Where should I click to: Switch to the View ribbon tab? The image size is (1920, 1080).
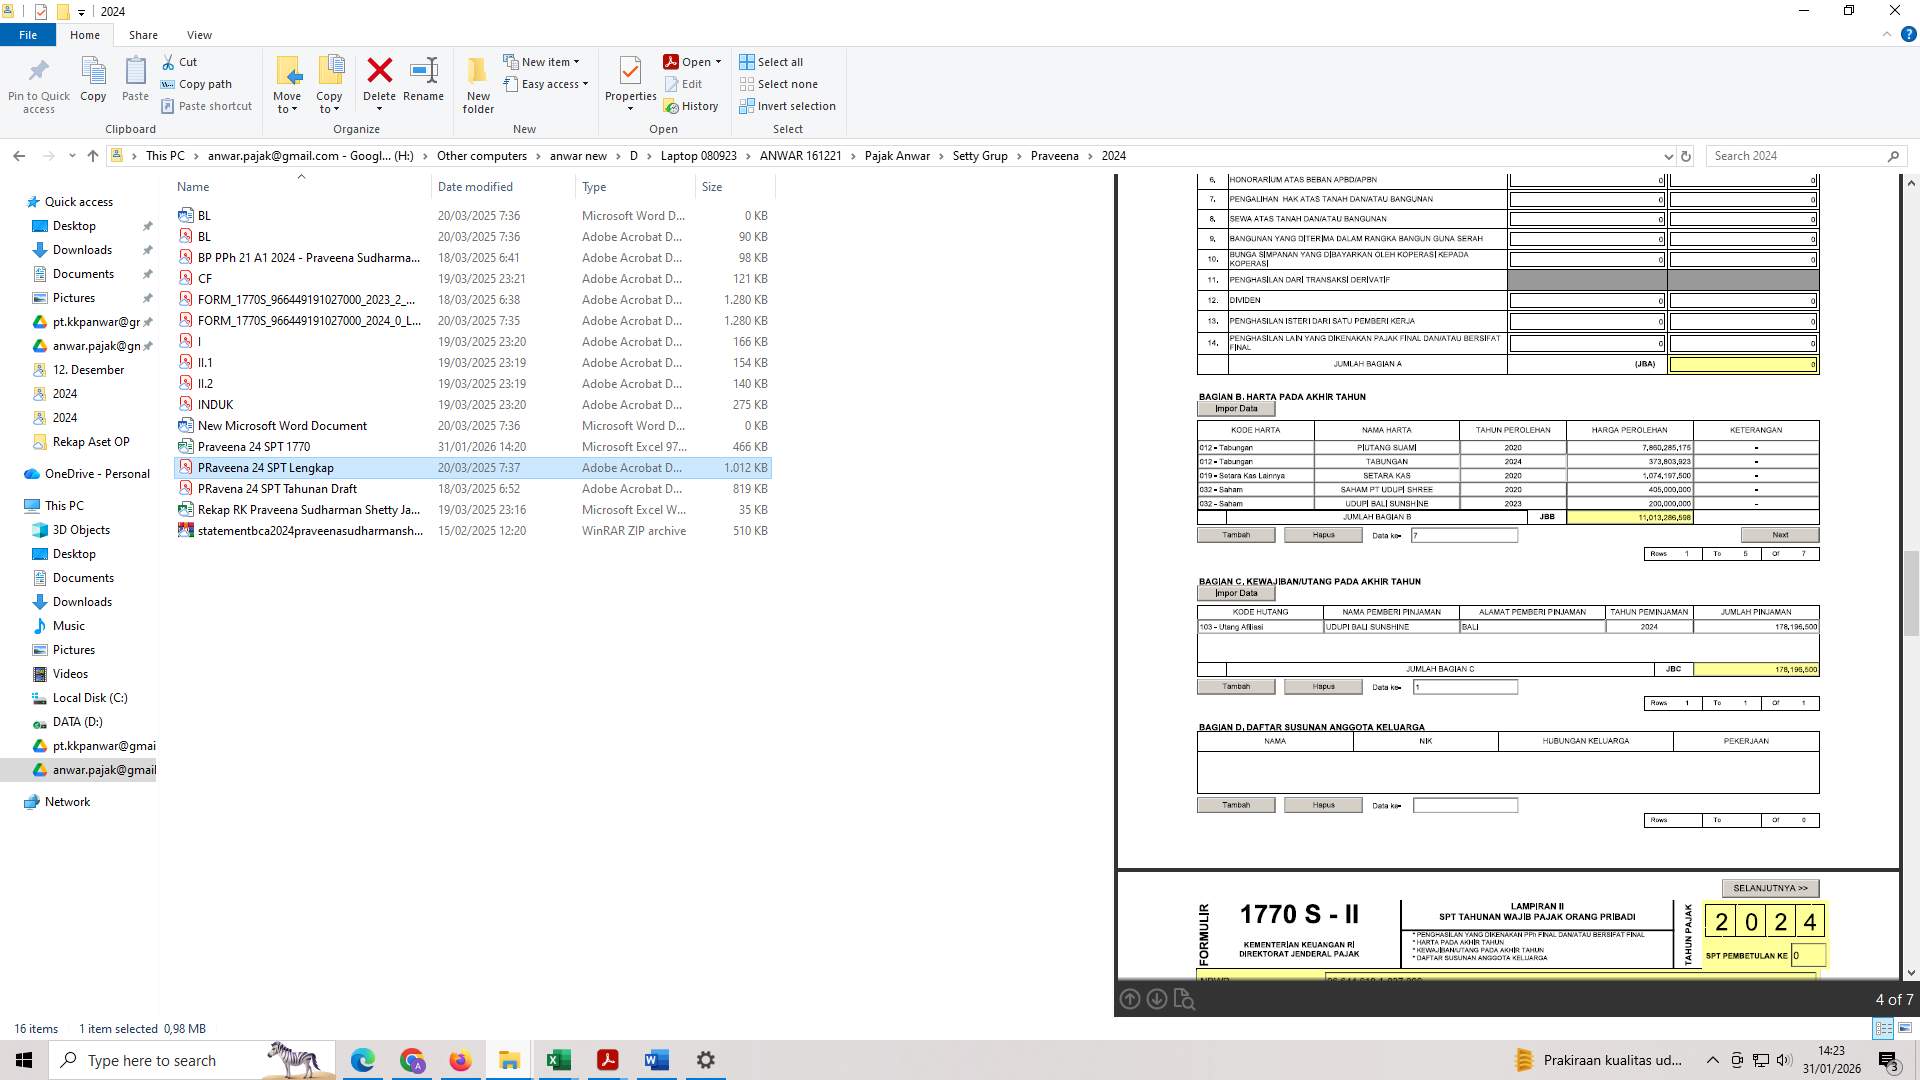click(x=199, y=34)
